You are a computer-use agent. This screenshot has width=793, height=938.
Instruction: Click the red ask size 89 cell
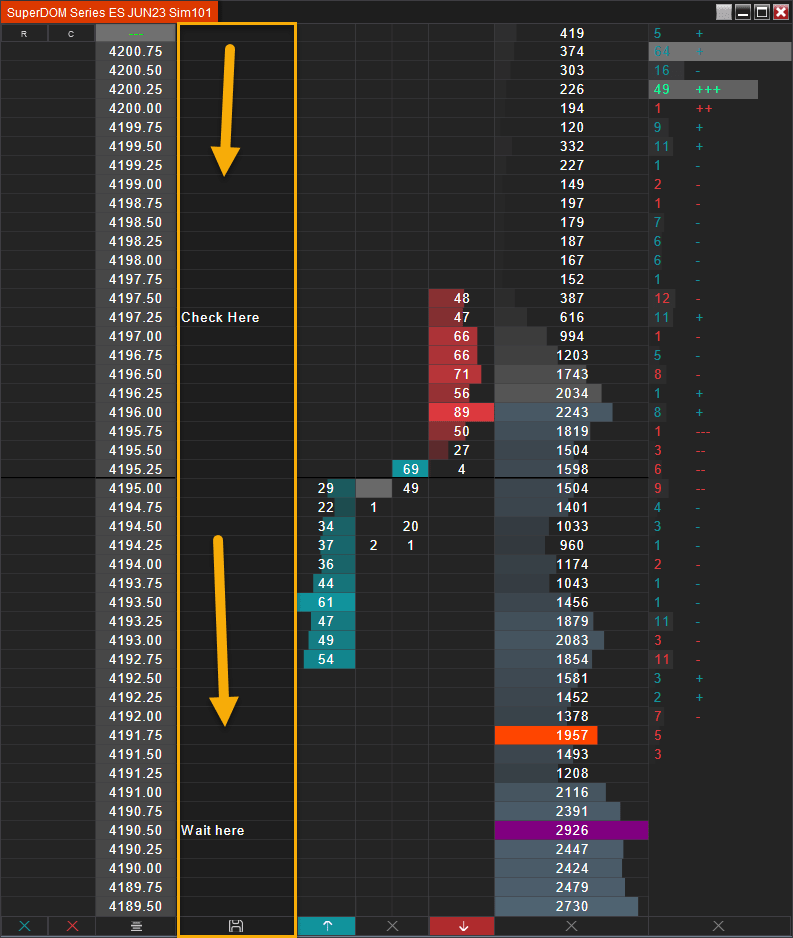pos(462,412)
